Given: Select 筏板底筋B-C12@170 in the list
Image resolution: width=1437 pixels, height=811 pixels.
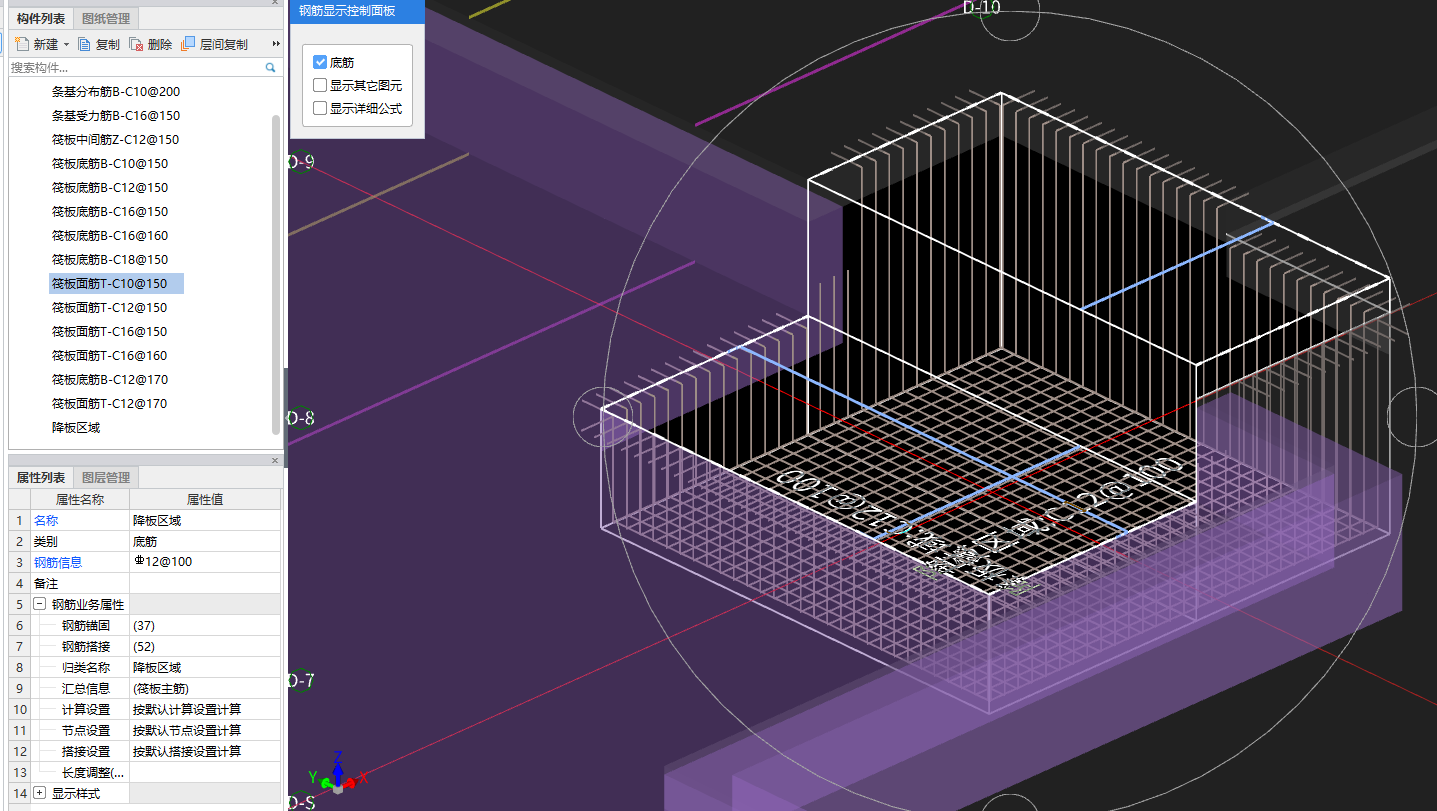Looking at the screenshot, I should pyautogui.click(x=110, y=379).
